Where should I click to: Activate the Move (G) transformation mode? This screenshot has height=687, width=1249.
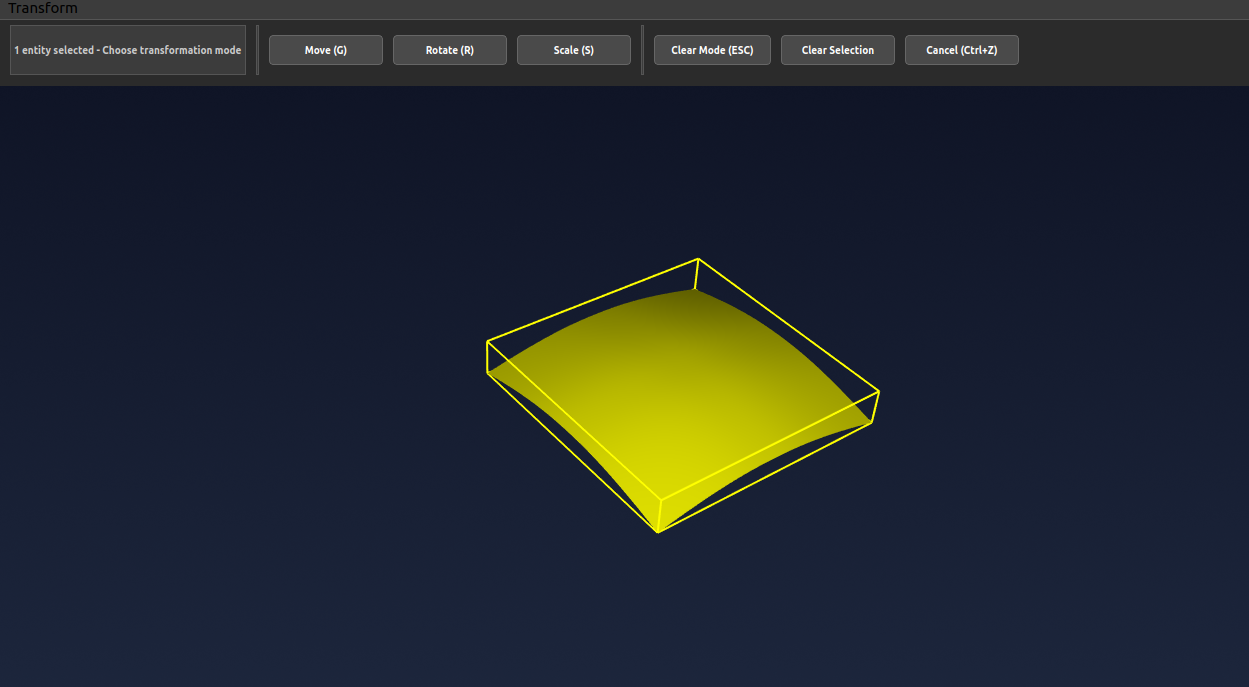pyautogui.click(x=325, y=49)
